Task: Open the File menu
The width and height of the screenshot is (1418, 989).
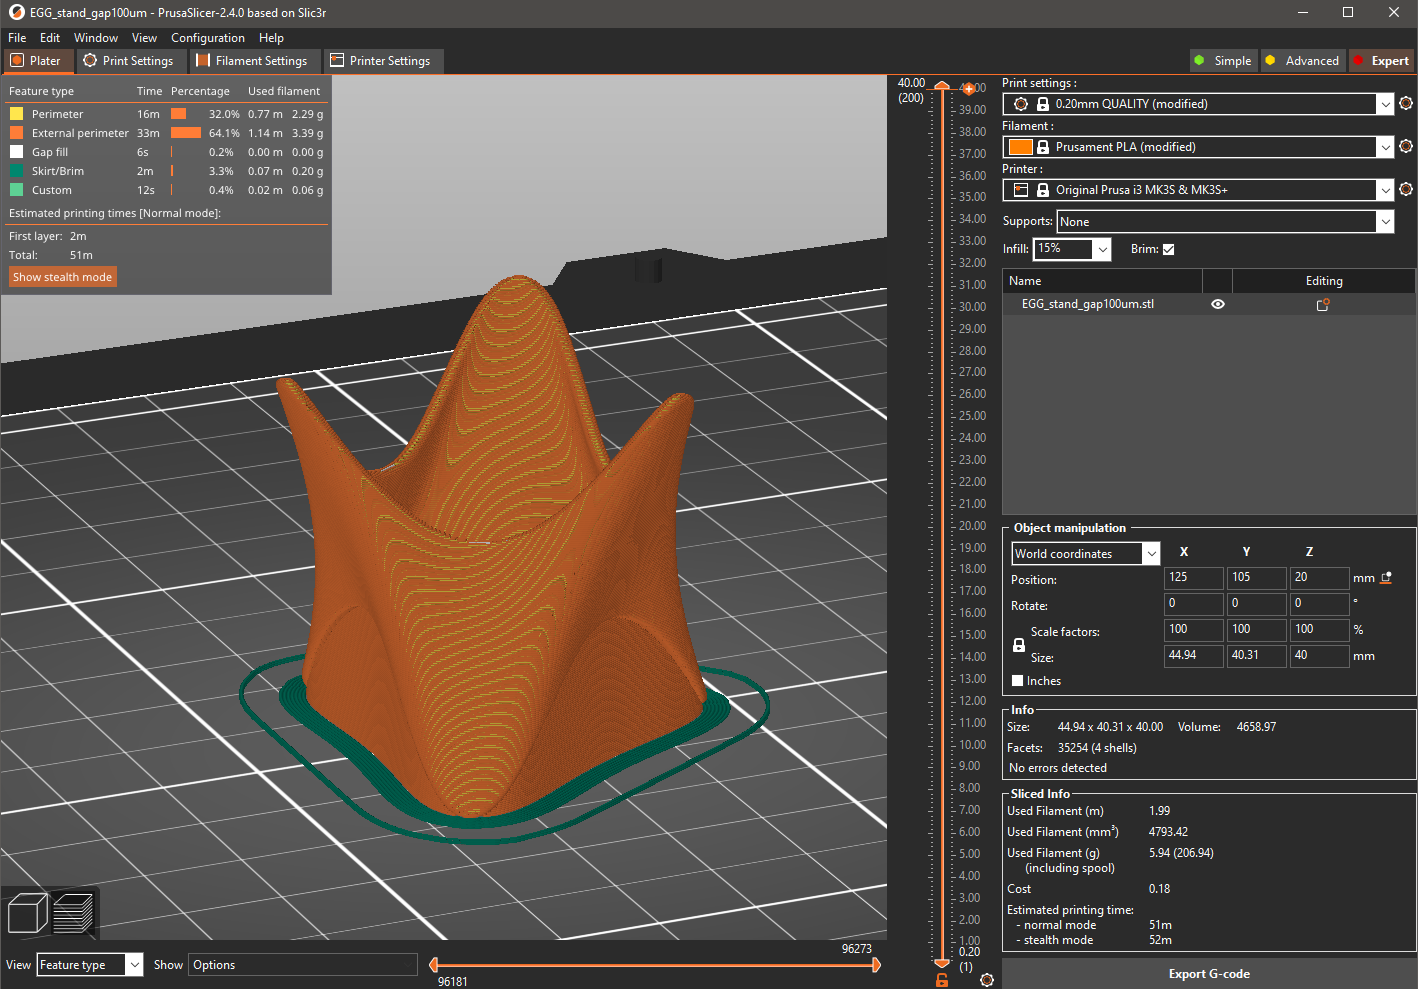Action: (x=17, y=38)
